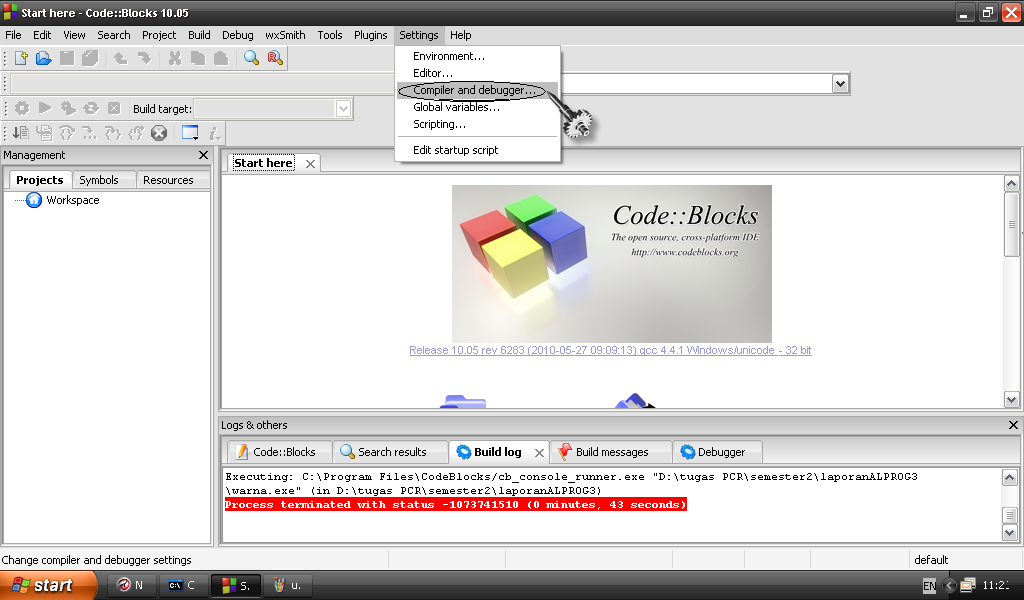
Task: Open the Build target dropdown
Action: point(342,109)
